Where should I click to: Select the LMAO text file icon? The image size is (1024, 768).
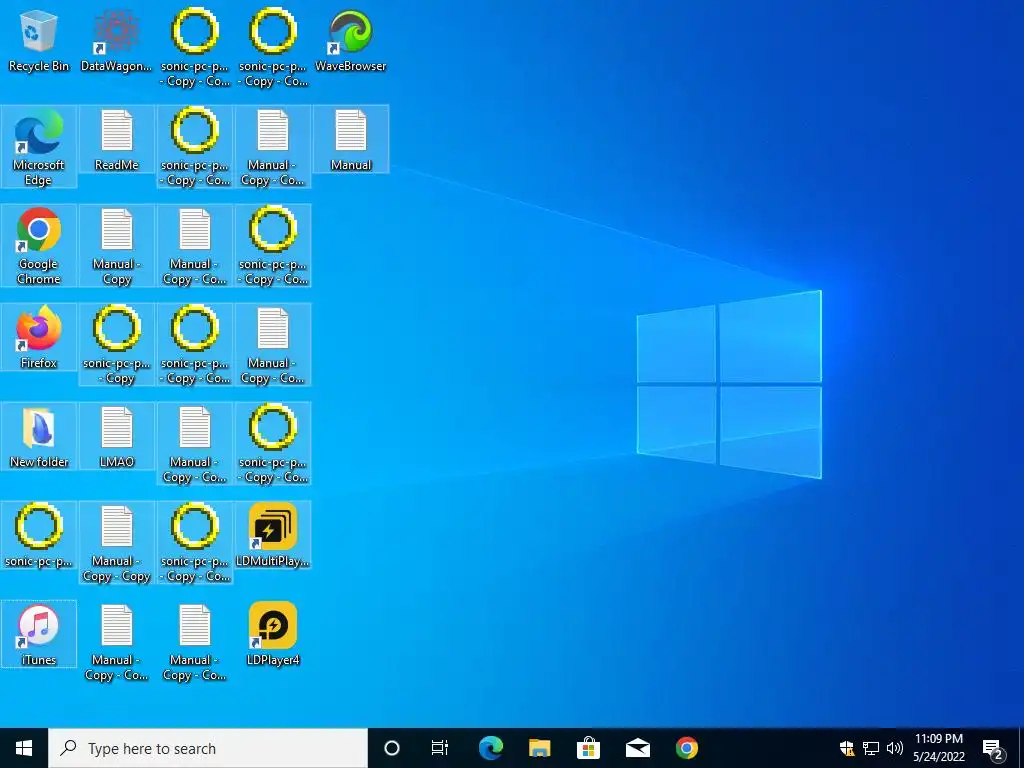pyautogui.click(x=116, y=436)
